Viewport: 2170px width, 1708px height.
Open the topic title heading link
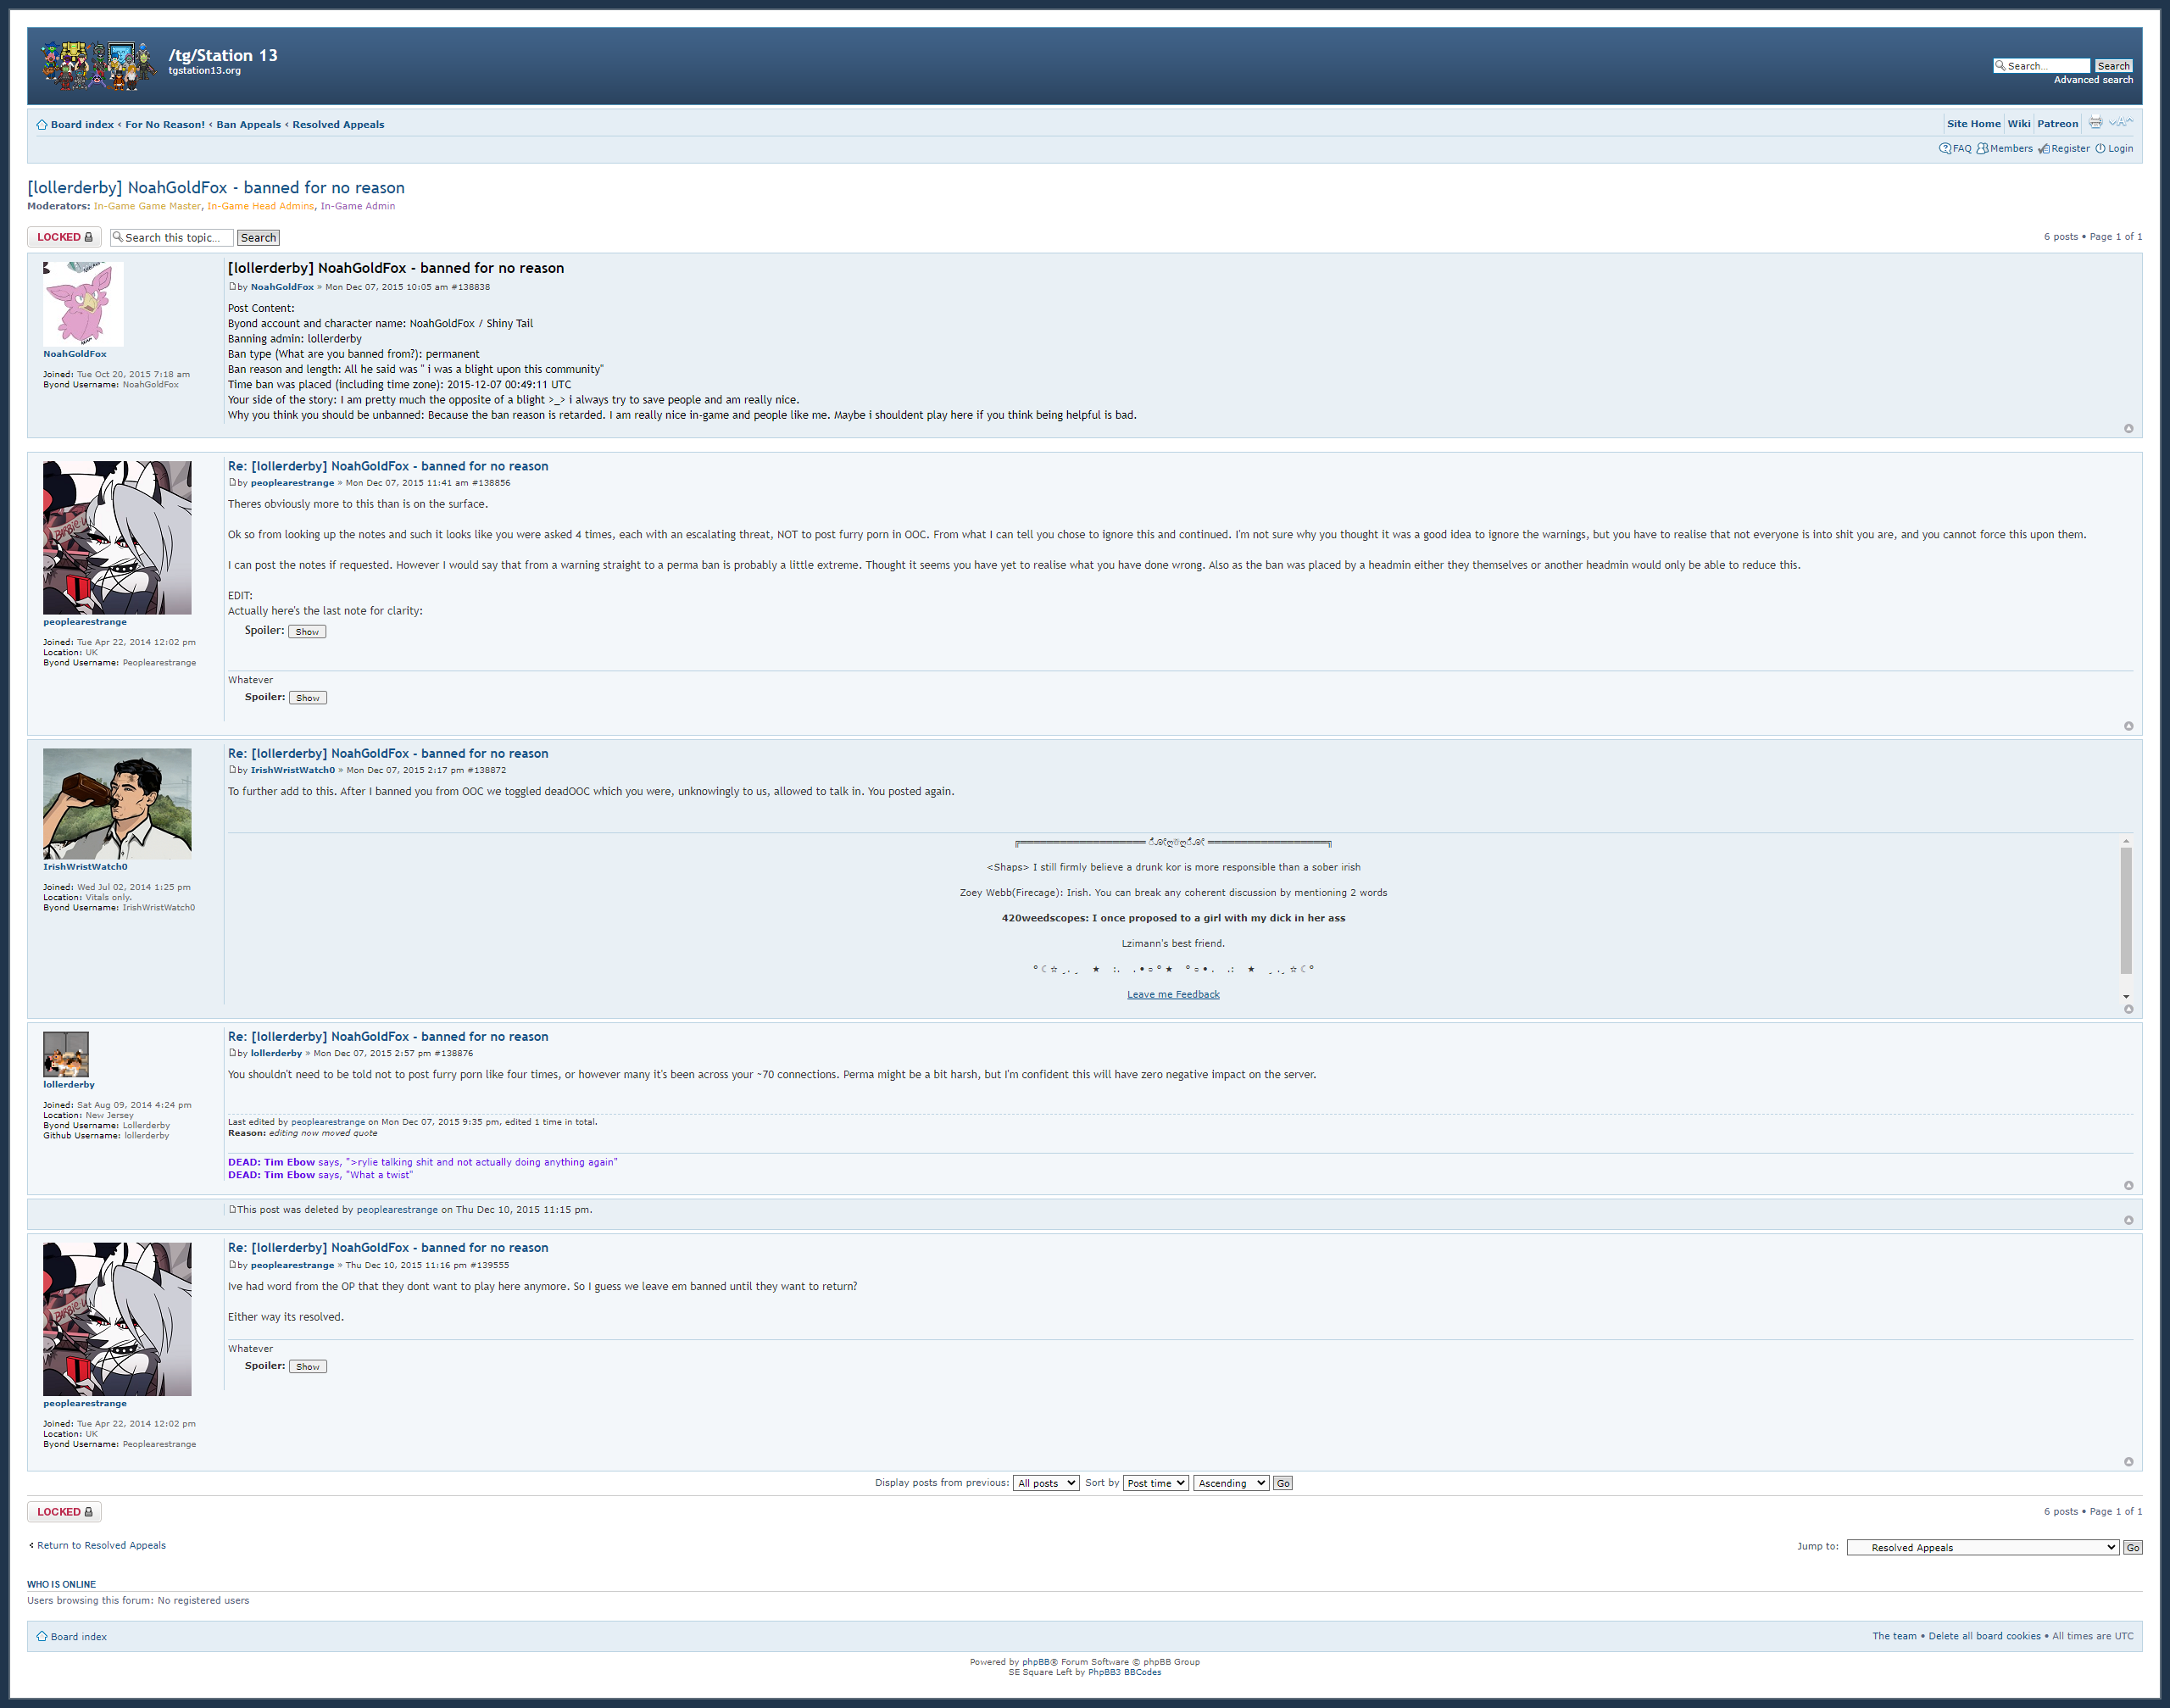pos(216,188)
